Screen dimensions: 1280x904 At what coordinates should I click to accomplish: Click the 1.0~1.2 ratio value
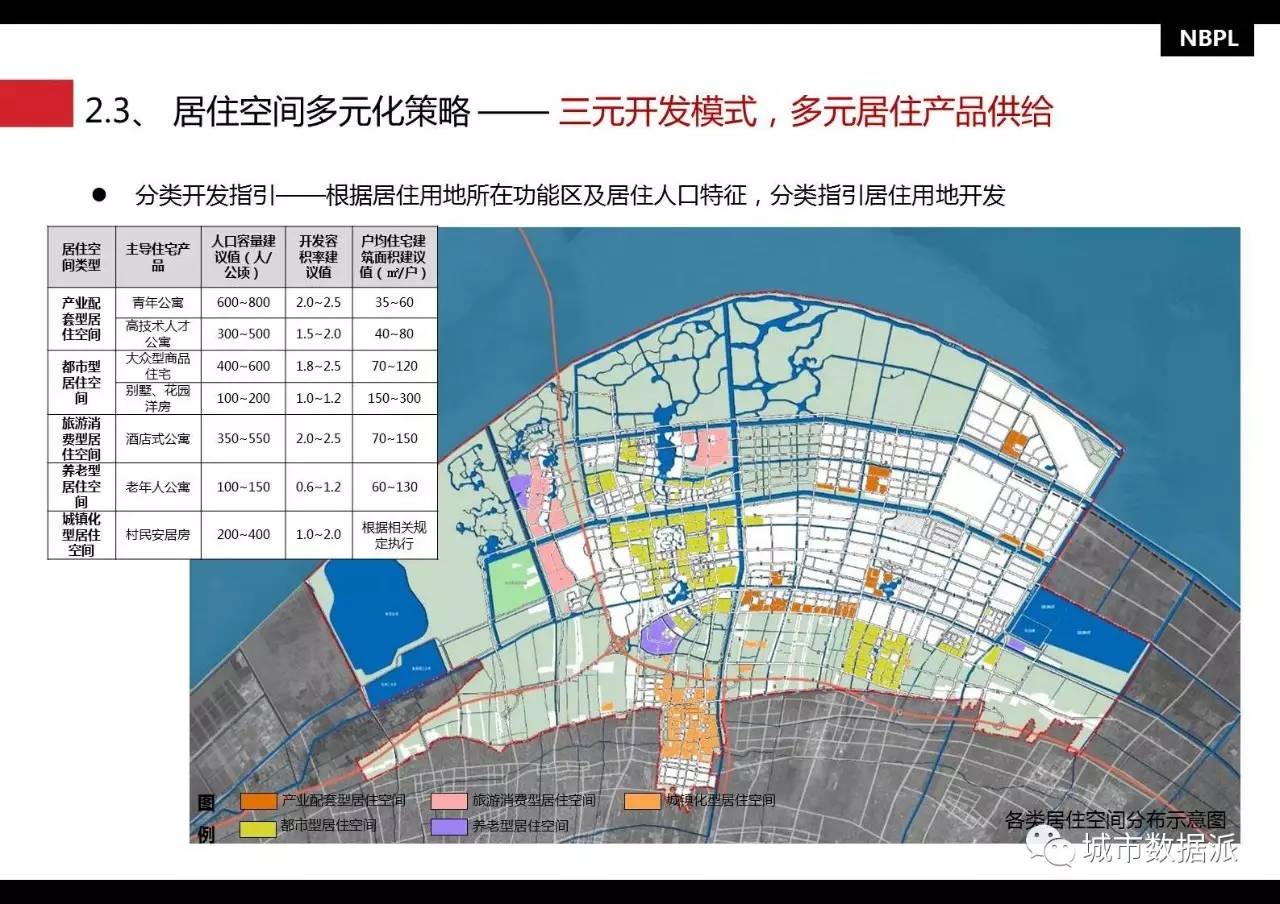point(318,398)
